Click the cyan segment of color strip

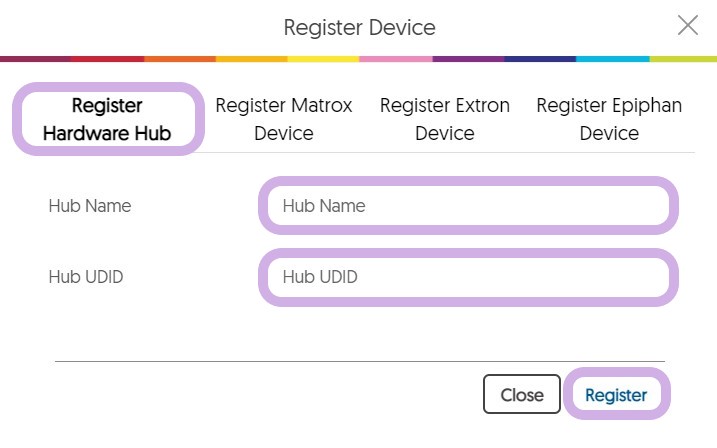tap(611, 59)
